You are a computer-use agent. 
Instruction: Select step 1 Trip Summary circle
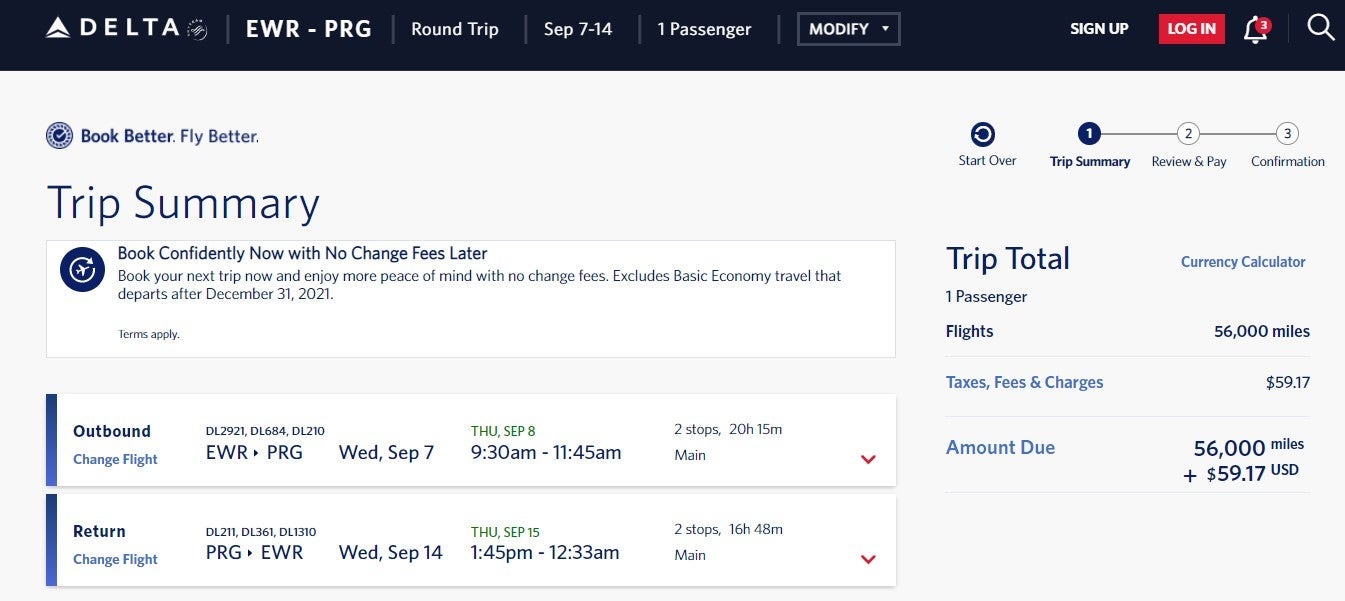point(1089,134)
